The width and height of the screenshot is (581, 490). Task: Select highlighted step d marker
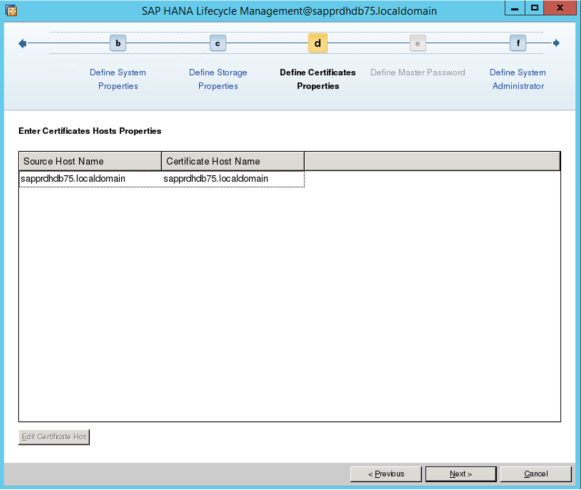pos(318,43)
